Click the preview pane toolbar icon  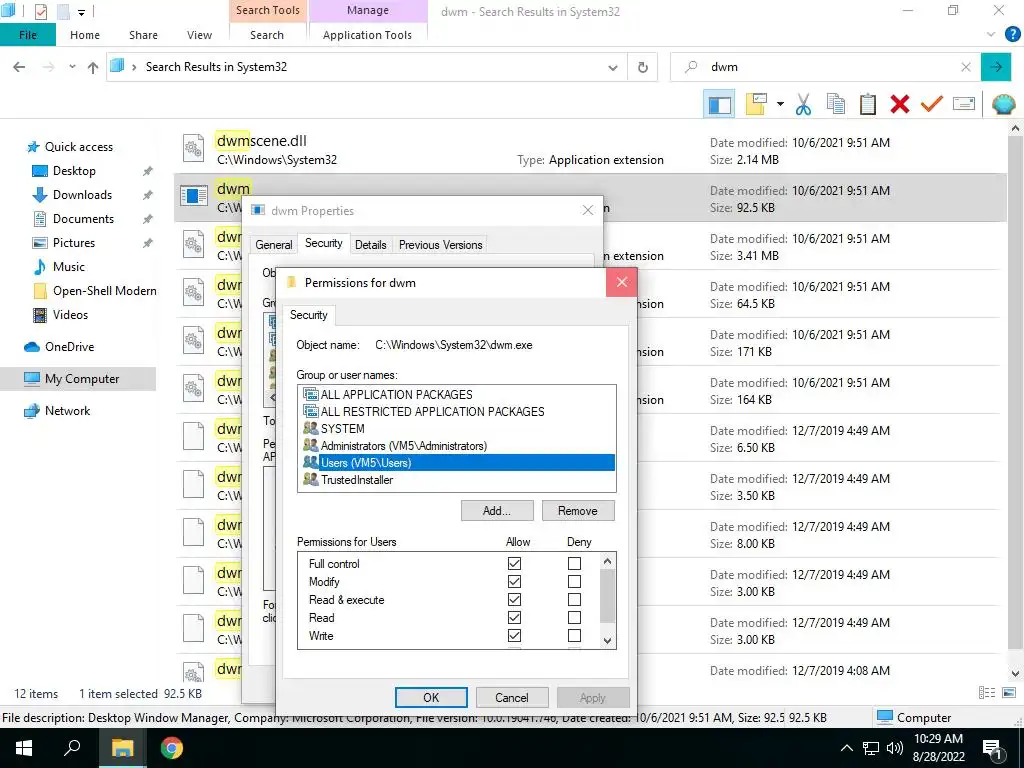click(719, 104)
